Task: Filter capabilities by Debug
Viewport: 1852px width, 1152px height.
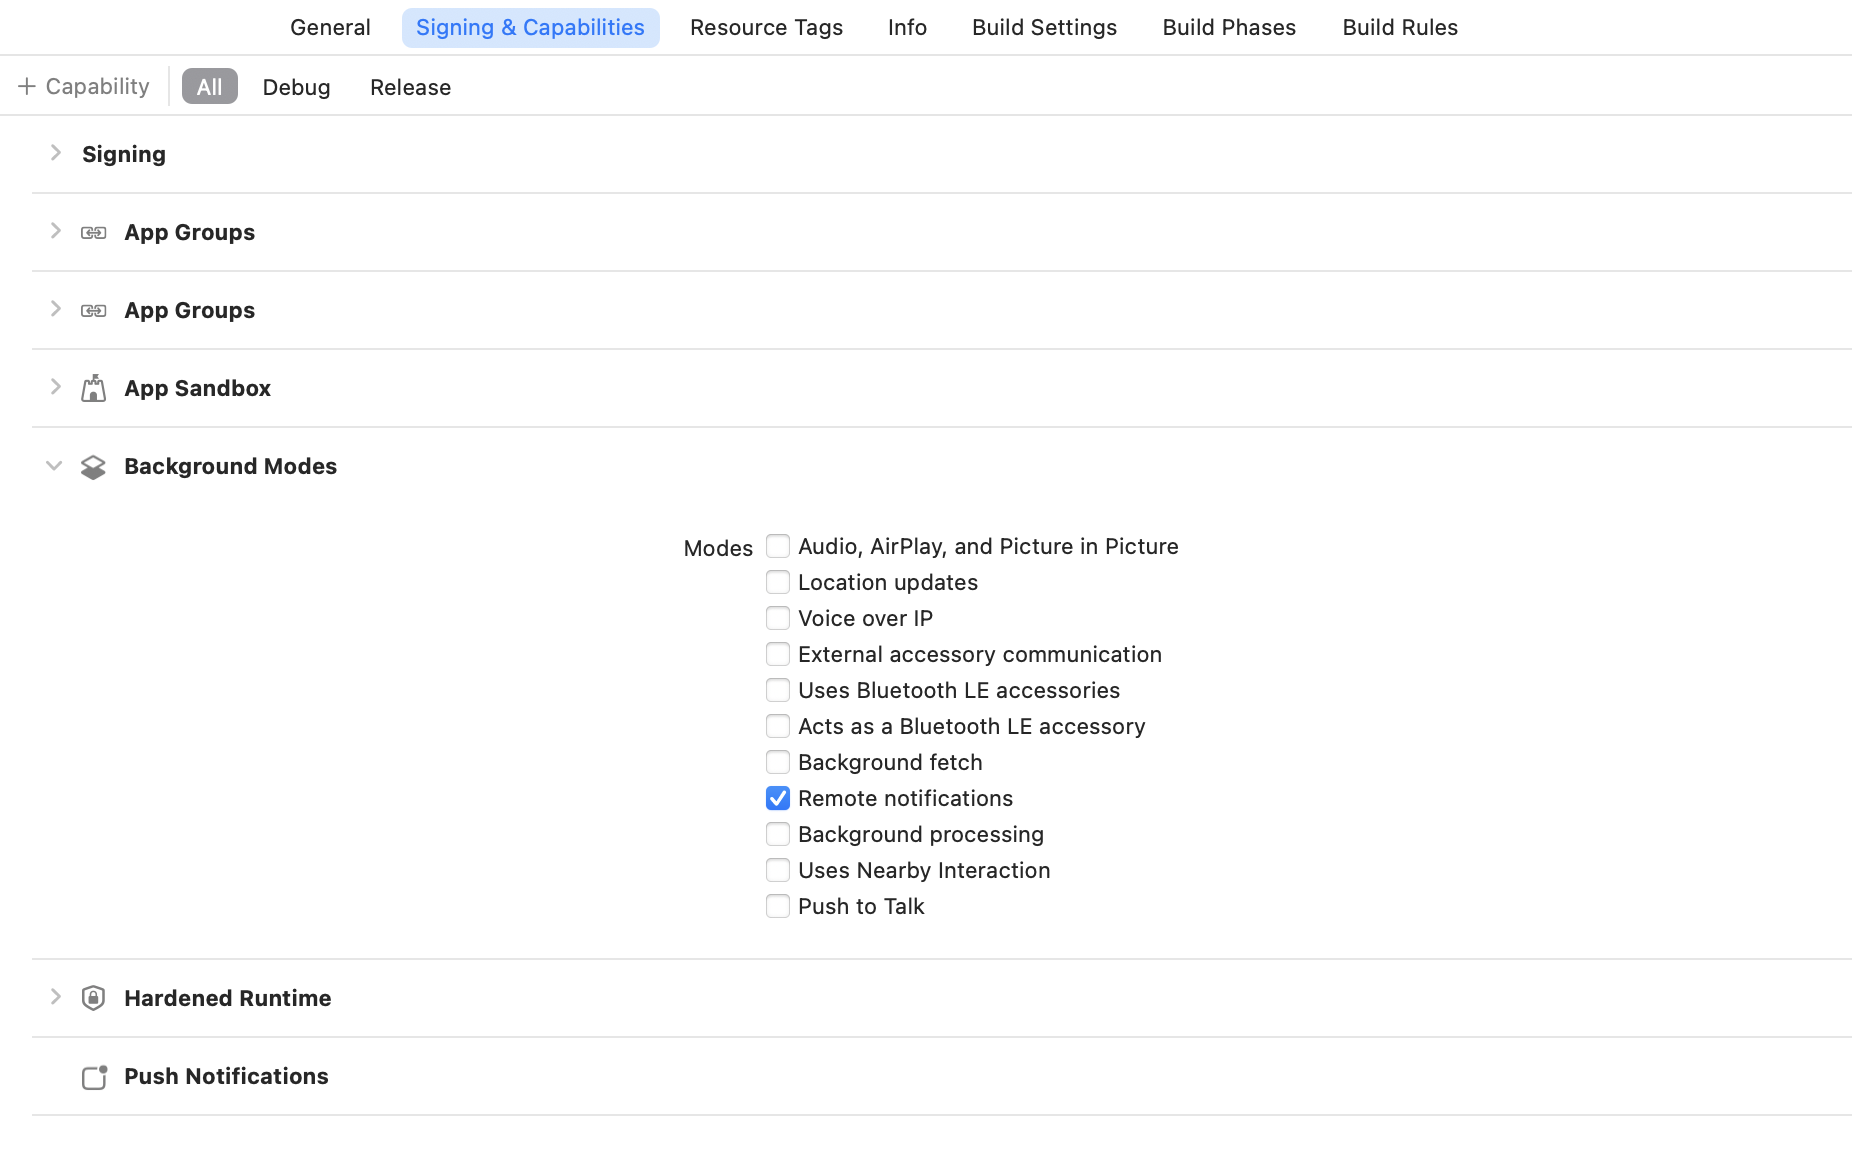Action: [x=296, y=87]
